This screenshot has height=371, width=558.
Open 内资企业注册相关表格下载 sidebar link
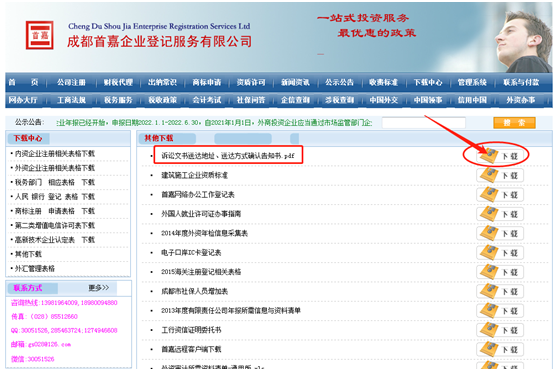(x=55, y=153)
